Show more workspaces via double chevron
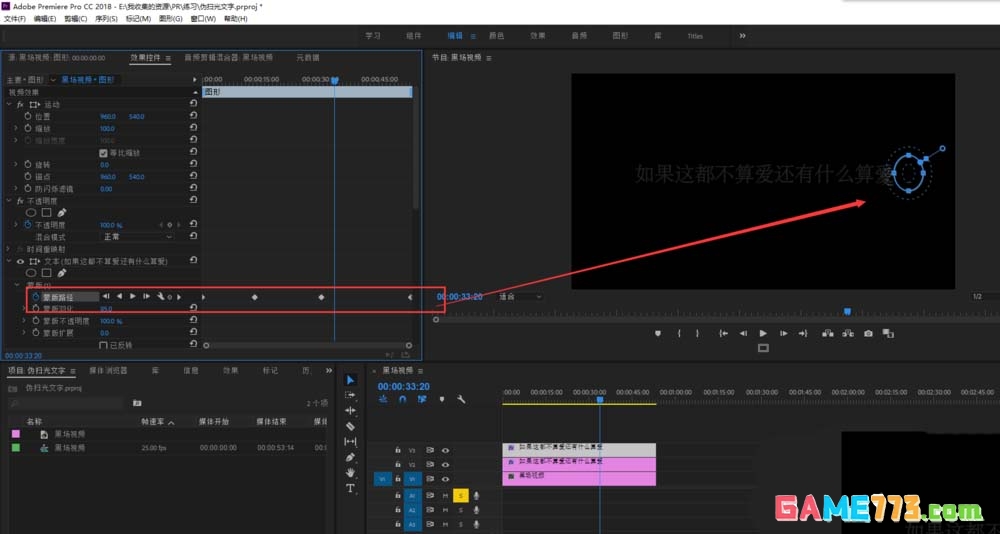 click(742, 36)
